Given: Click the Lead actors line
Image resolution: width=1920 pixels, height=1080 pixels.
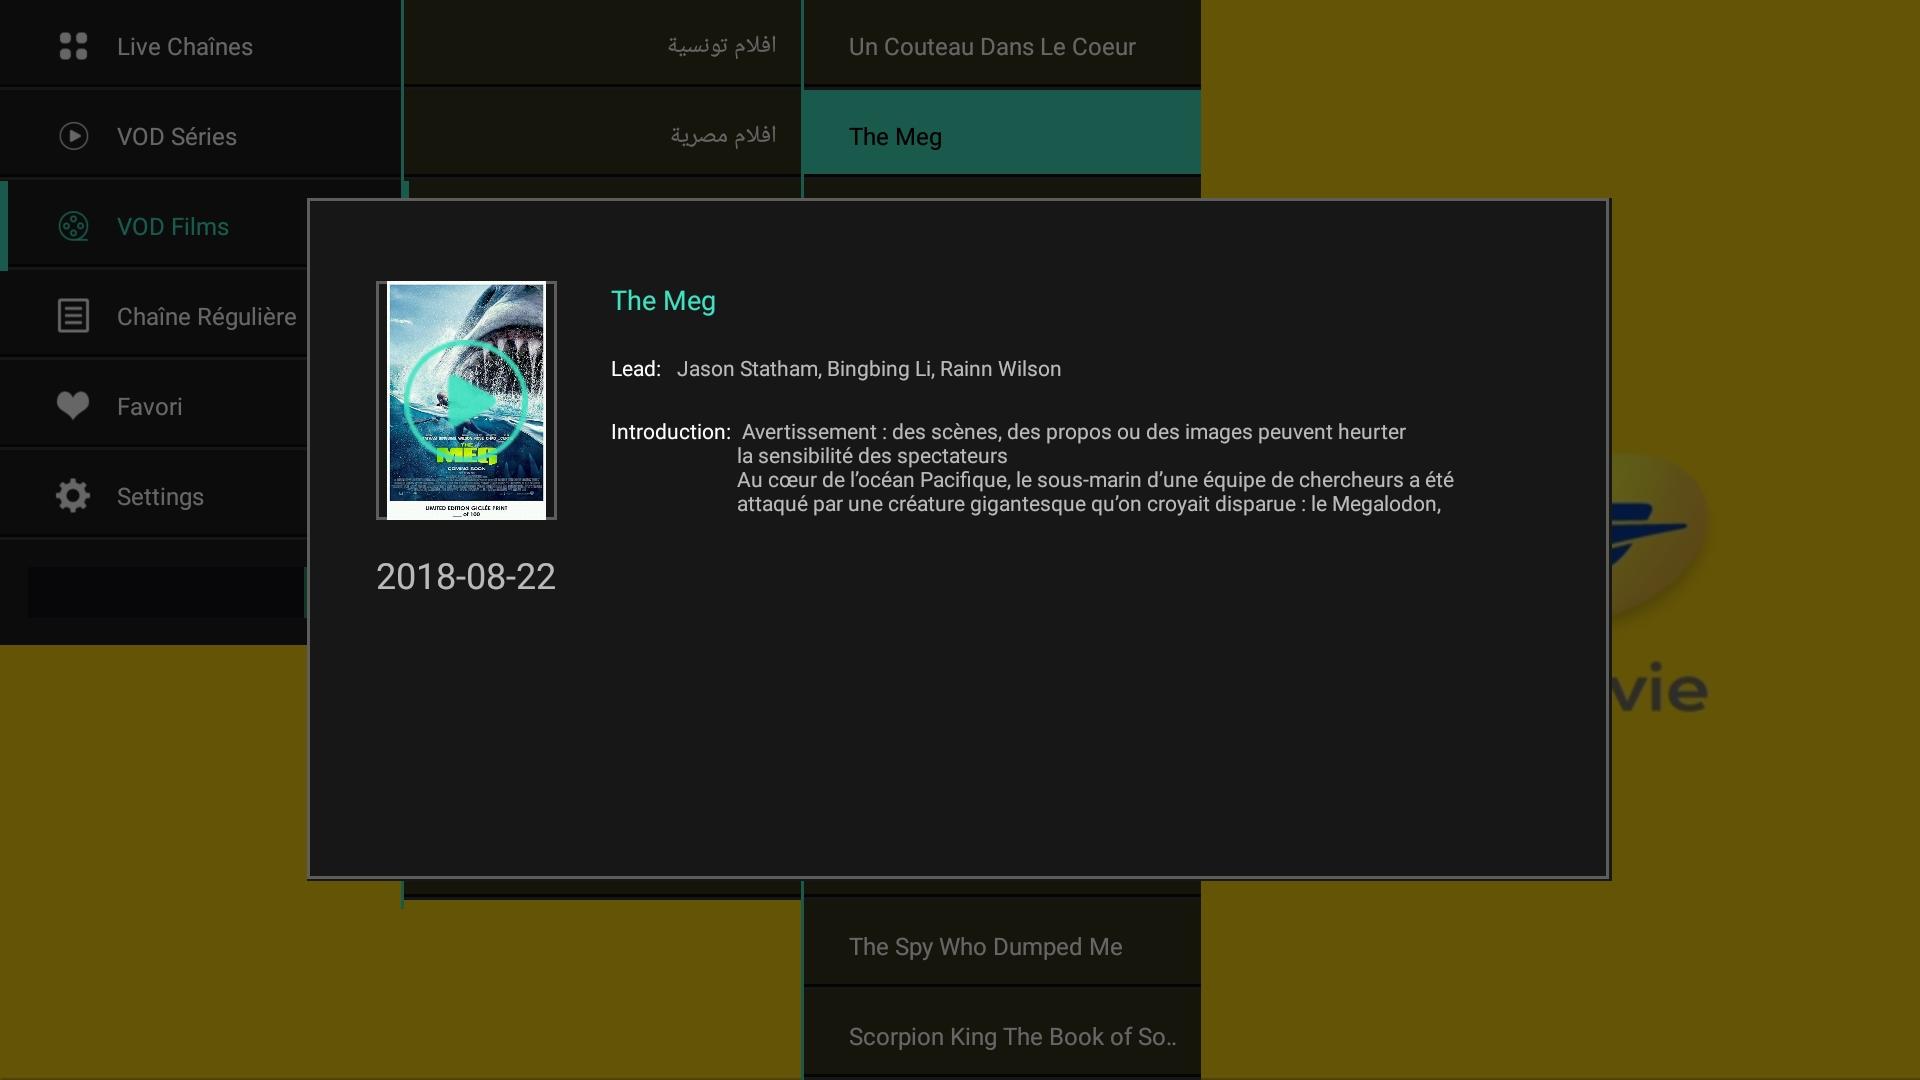Looking at the screenshot, I should (836, 369).
